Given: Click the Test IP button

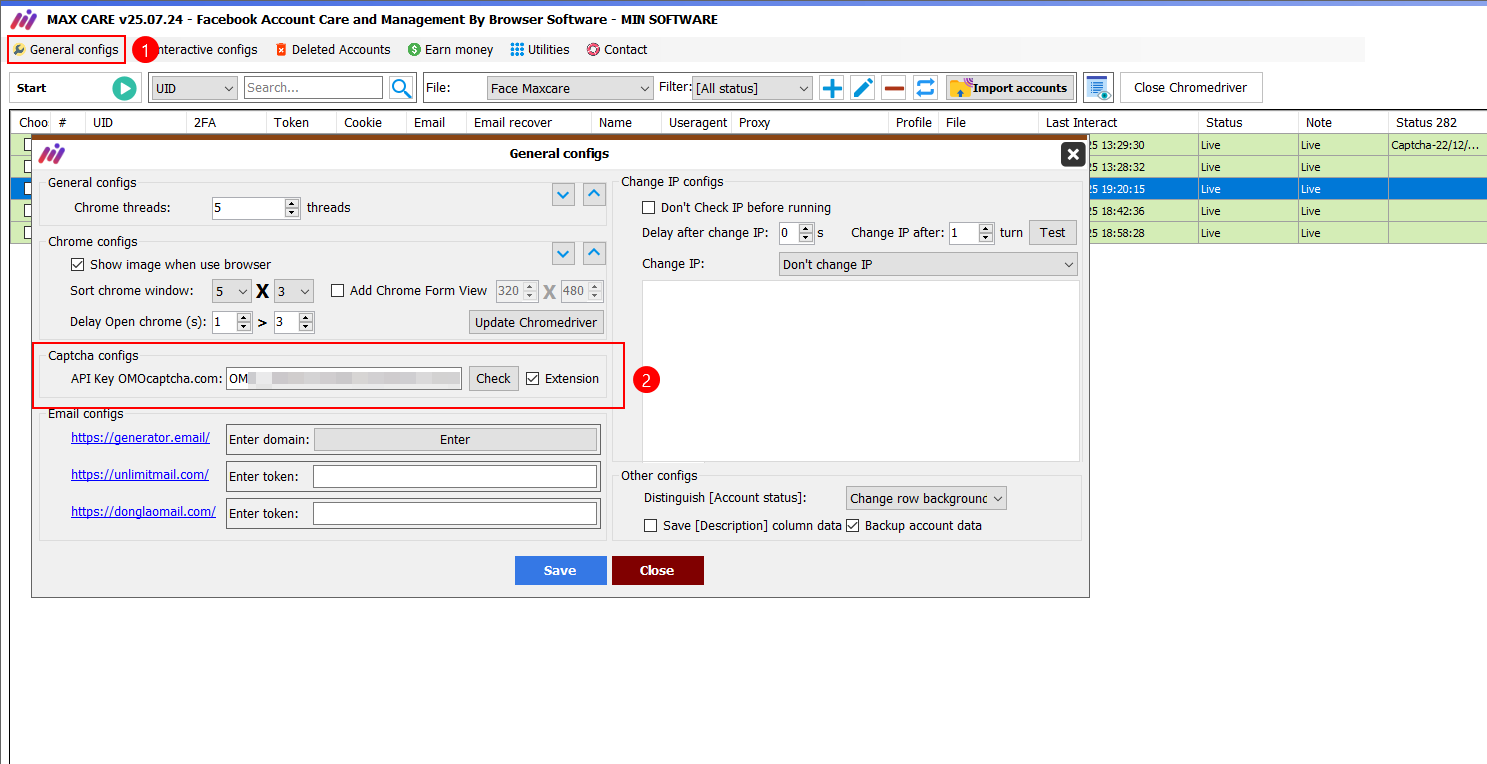Looking at the screenshot, I should pos(1053,233).
